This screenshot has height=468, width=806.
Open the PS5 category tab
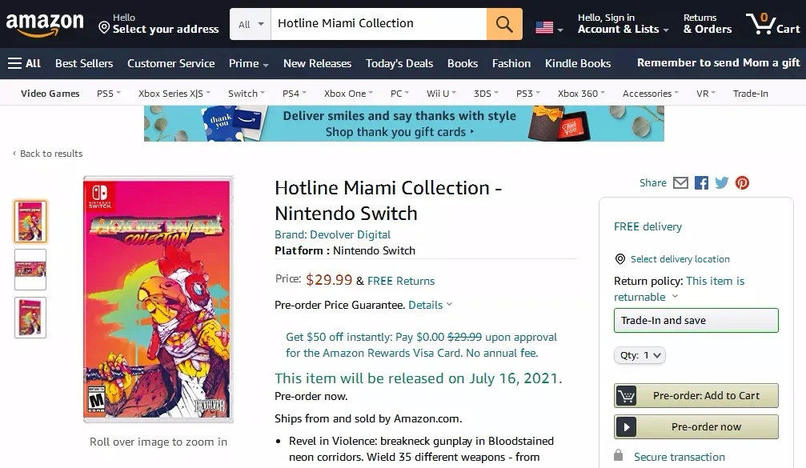(107, 93)
